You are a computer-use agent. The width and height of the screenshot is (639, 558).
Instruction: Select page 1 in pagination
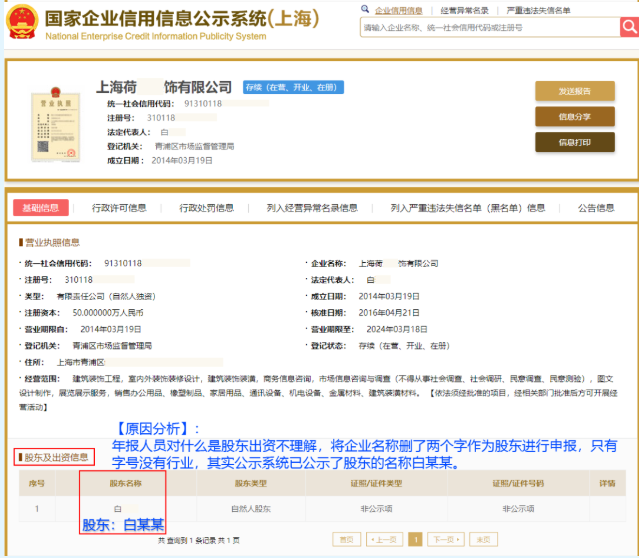point(415,540)
